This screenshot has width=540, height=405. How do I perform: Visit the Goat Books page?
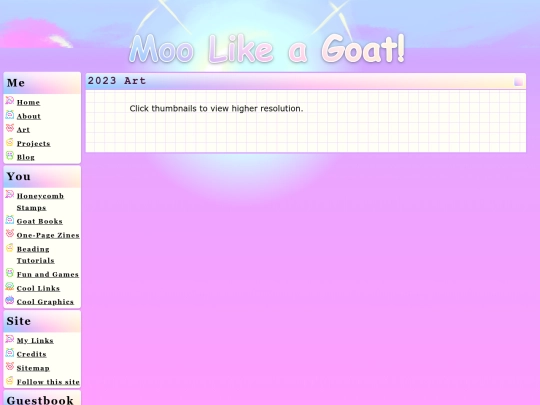click(40, 221)
